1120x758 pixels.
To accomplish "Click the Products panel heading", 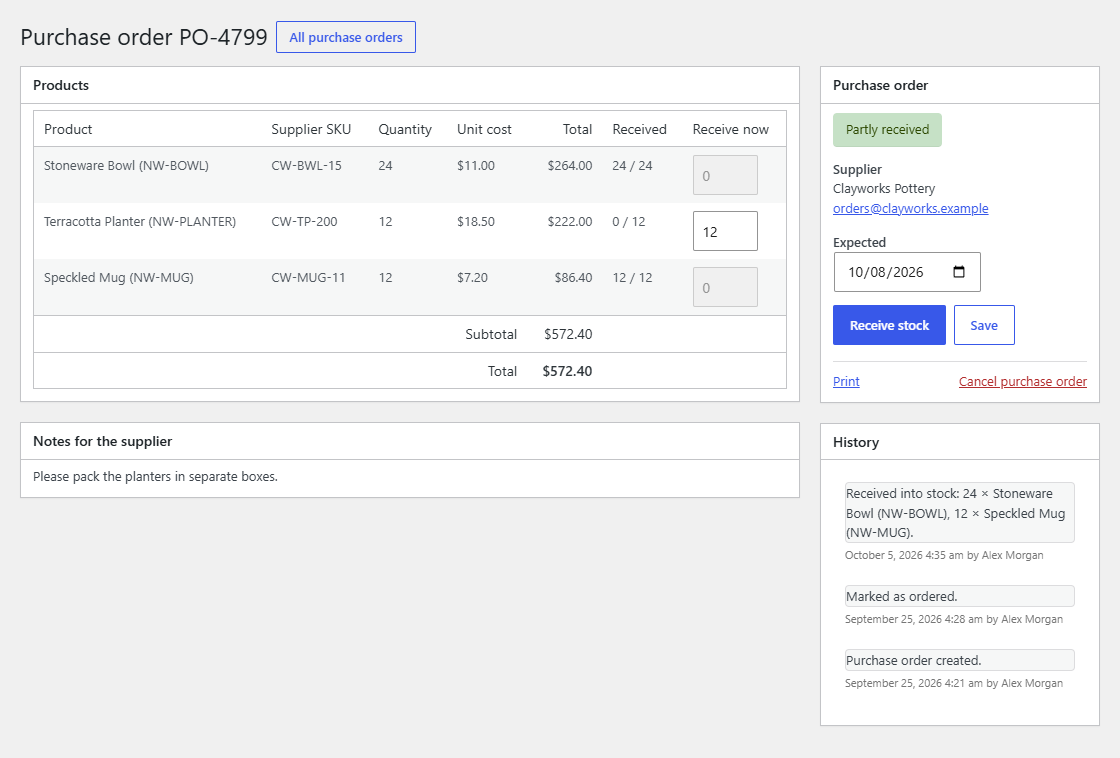I will [61, 85].
